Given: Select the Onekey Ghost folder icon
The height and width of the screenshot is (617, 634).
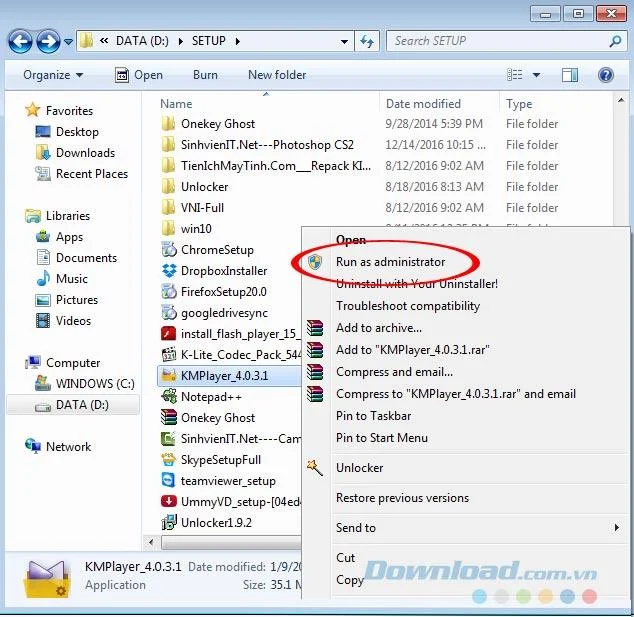Looking at the screenshot, I should tap(169, 124).
